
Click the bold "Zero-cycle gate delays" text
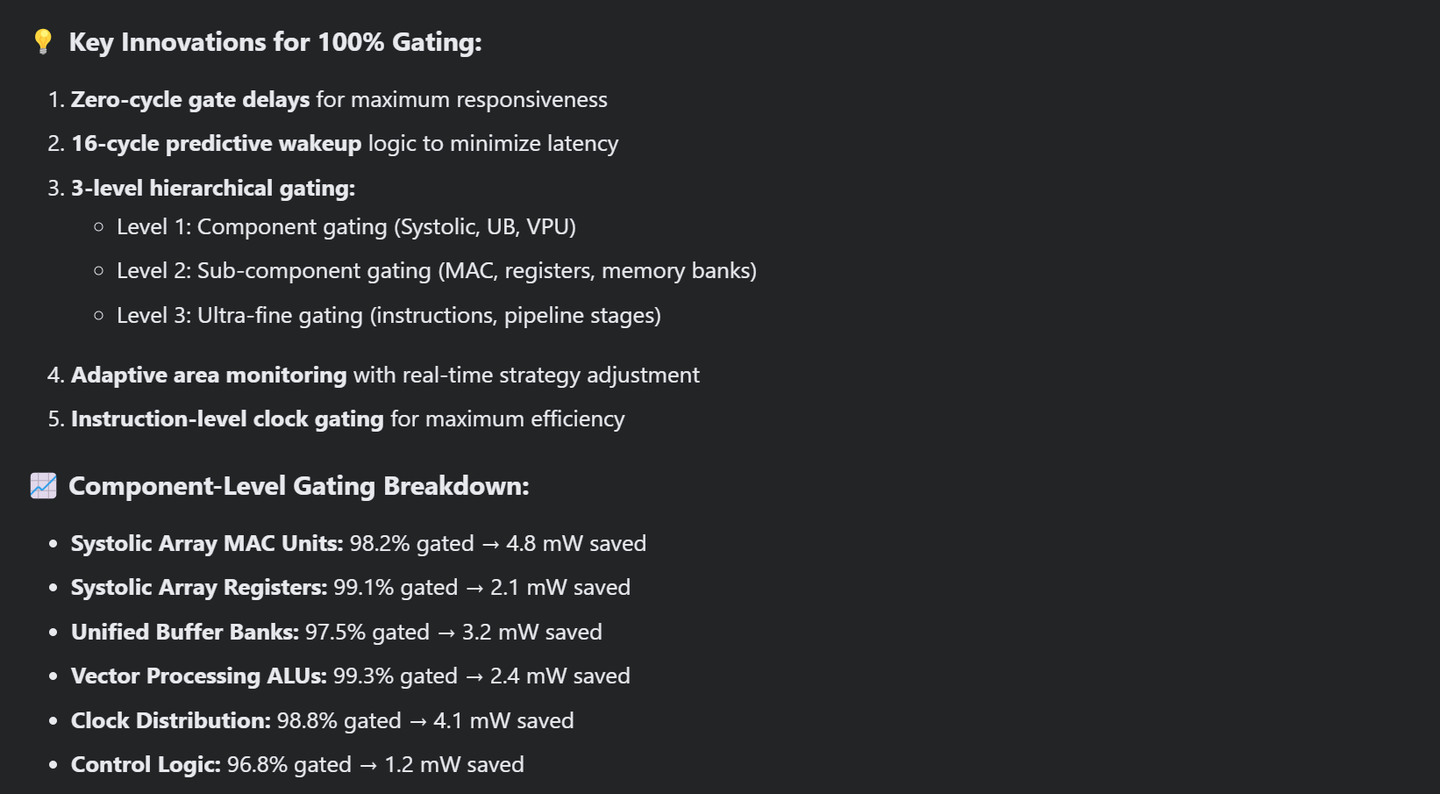(x=190, y=99)
